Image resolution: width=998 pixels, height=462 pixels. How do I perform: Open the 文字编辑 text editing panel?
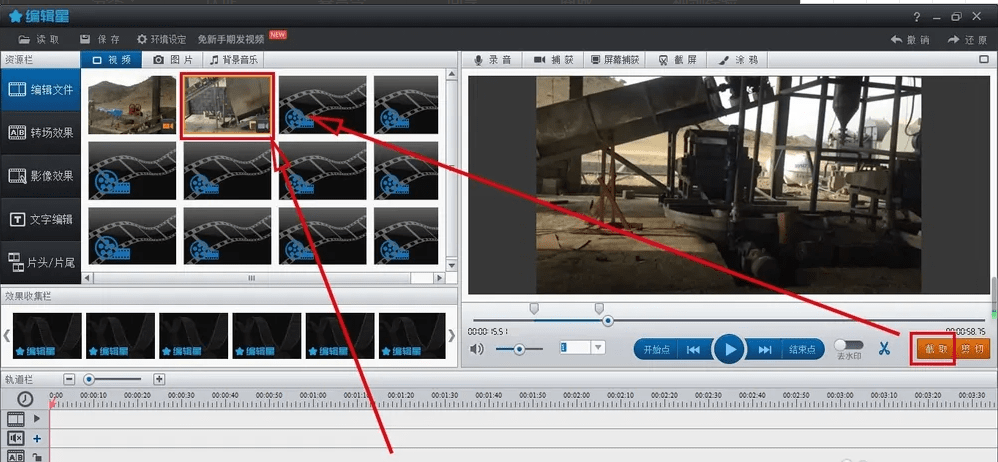point(40,219)
